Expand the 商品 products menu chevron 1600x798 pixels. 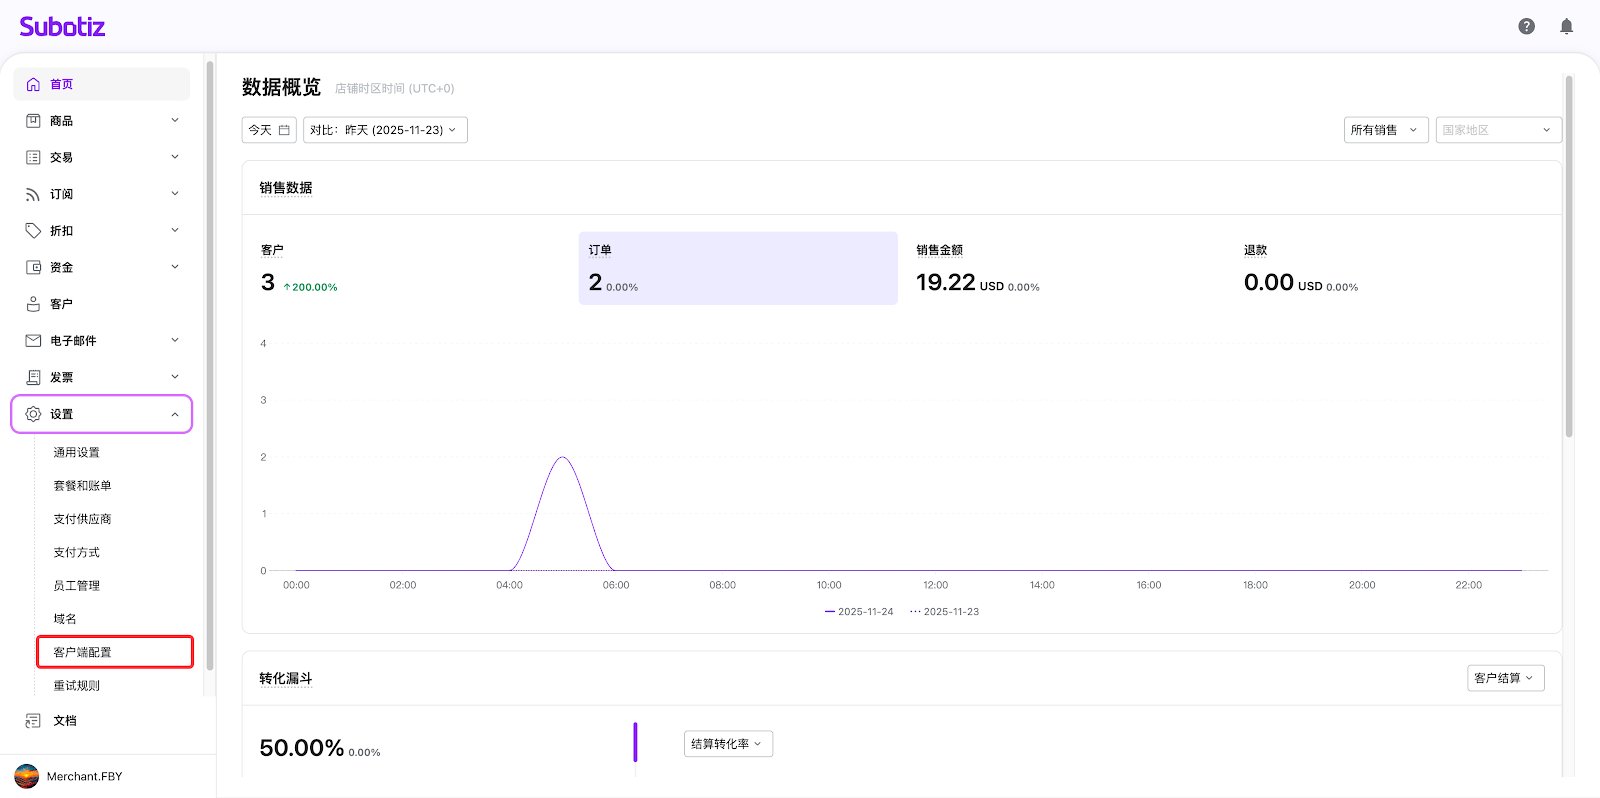[x=175, y=120]
